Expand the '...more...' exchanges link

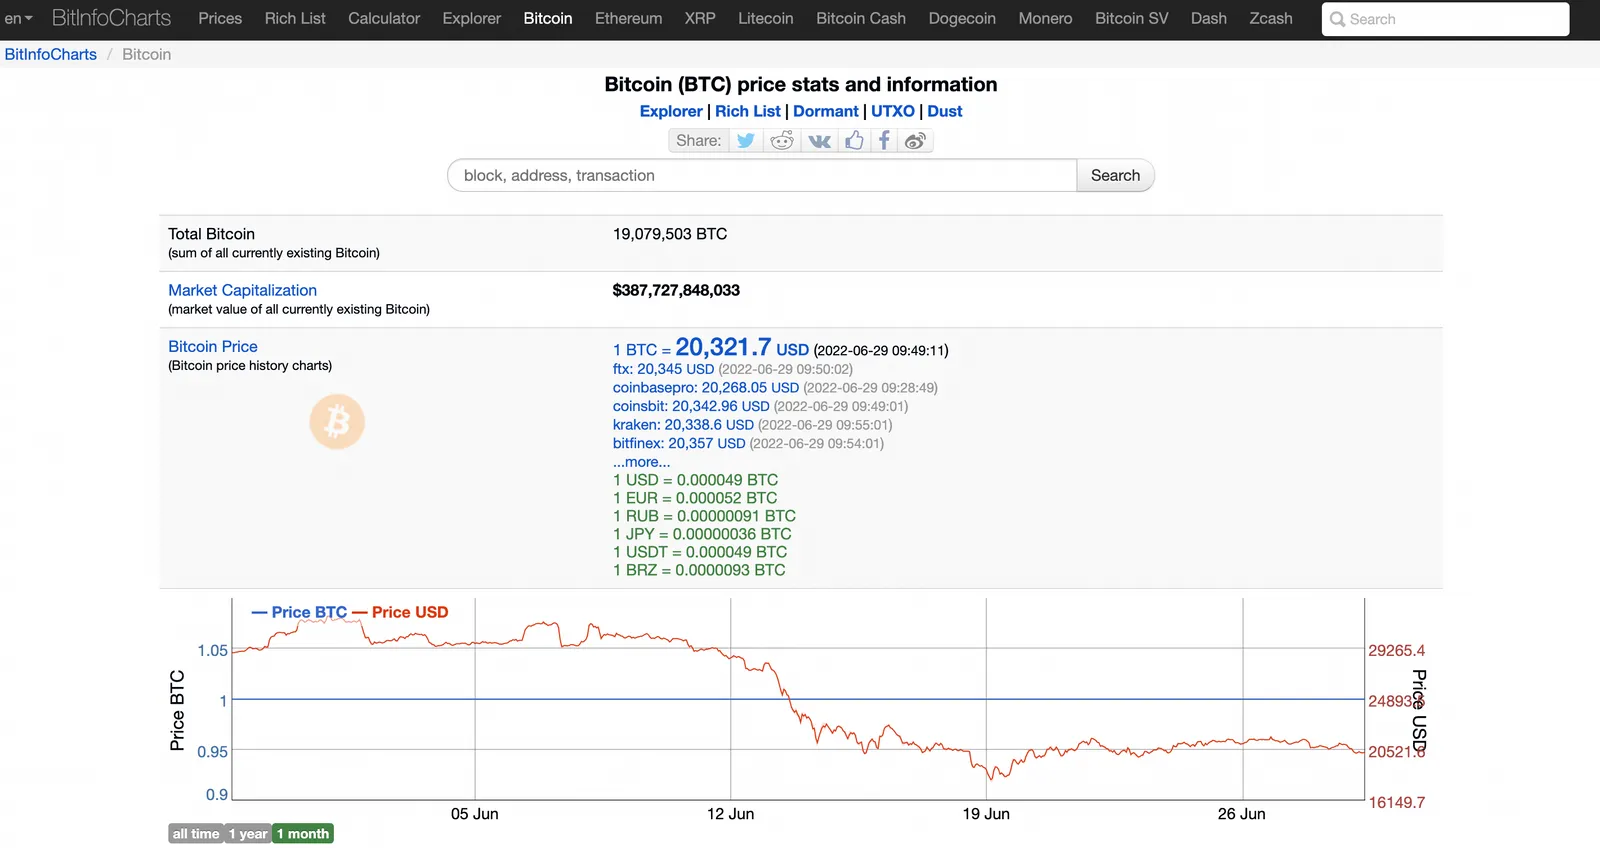[642, 462]
